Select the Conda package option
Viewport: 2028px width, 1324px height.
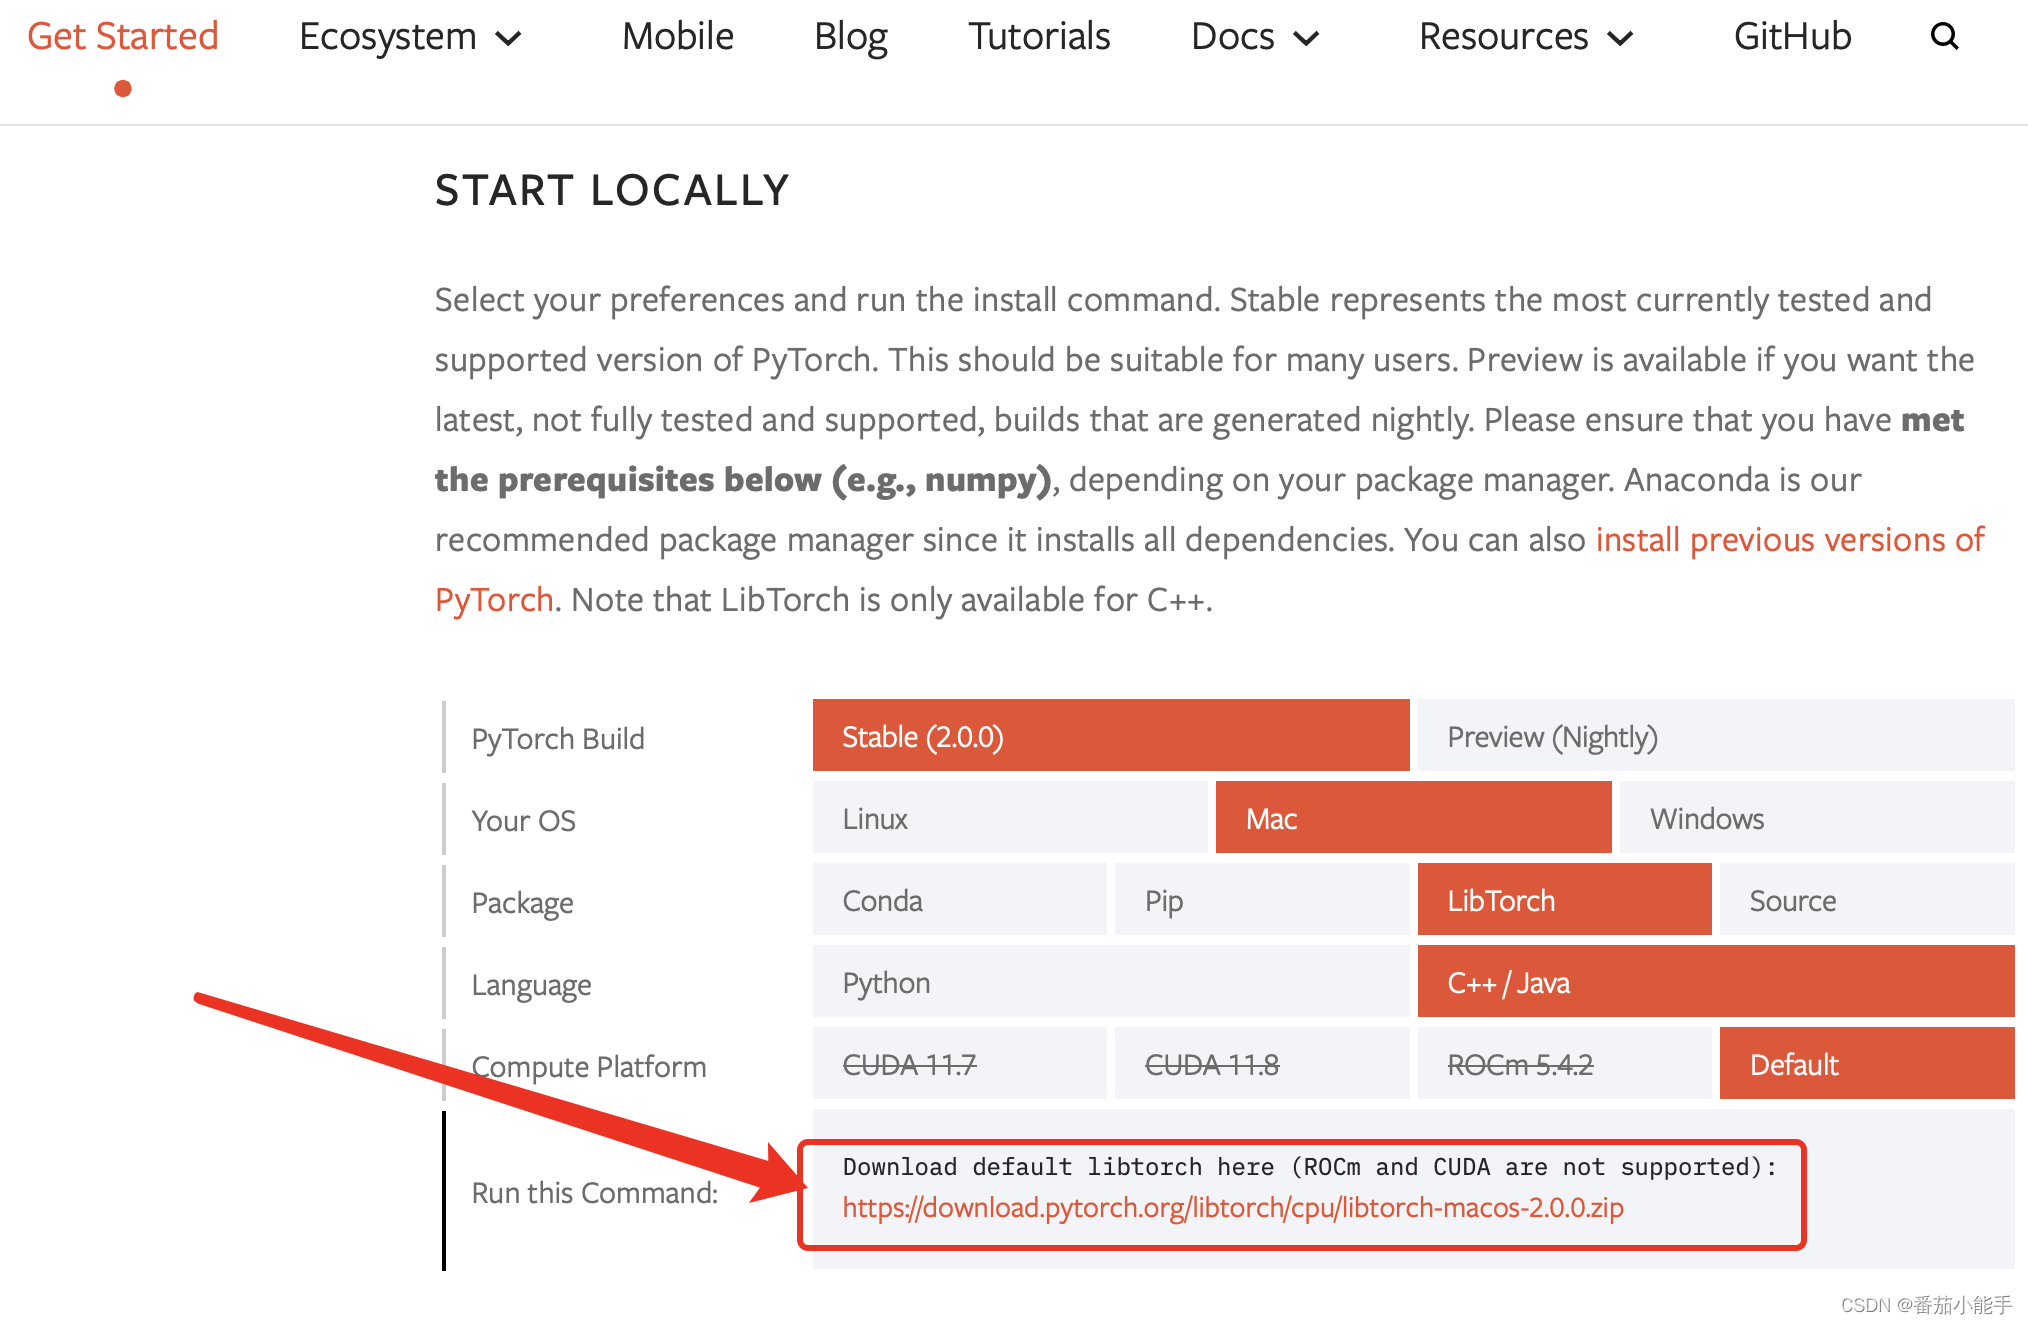(x=960, y=900)
